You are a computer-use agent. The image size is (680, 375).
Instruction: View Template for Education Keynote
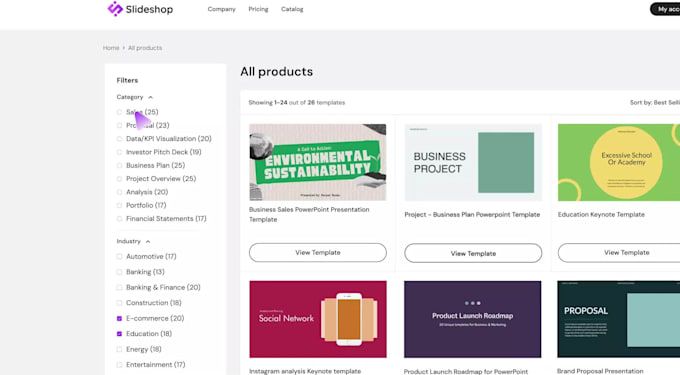[619, 252]
